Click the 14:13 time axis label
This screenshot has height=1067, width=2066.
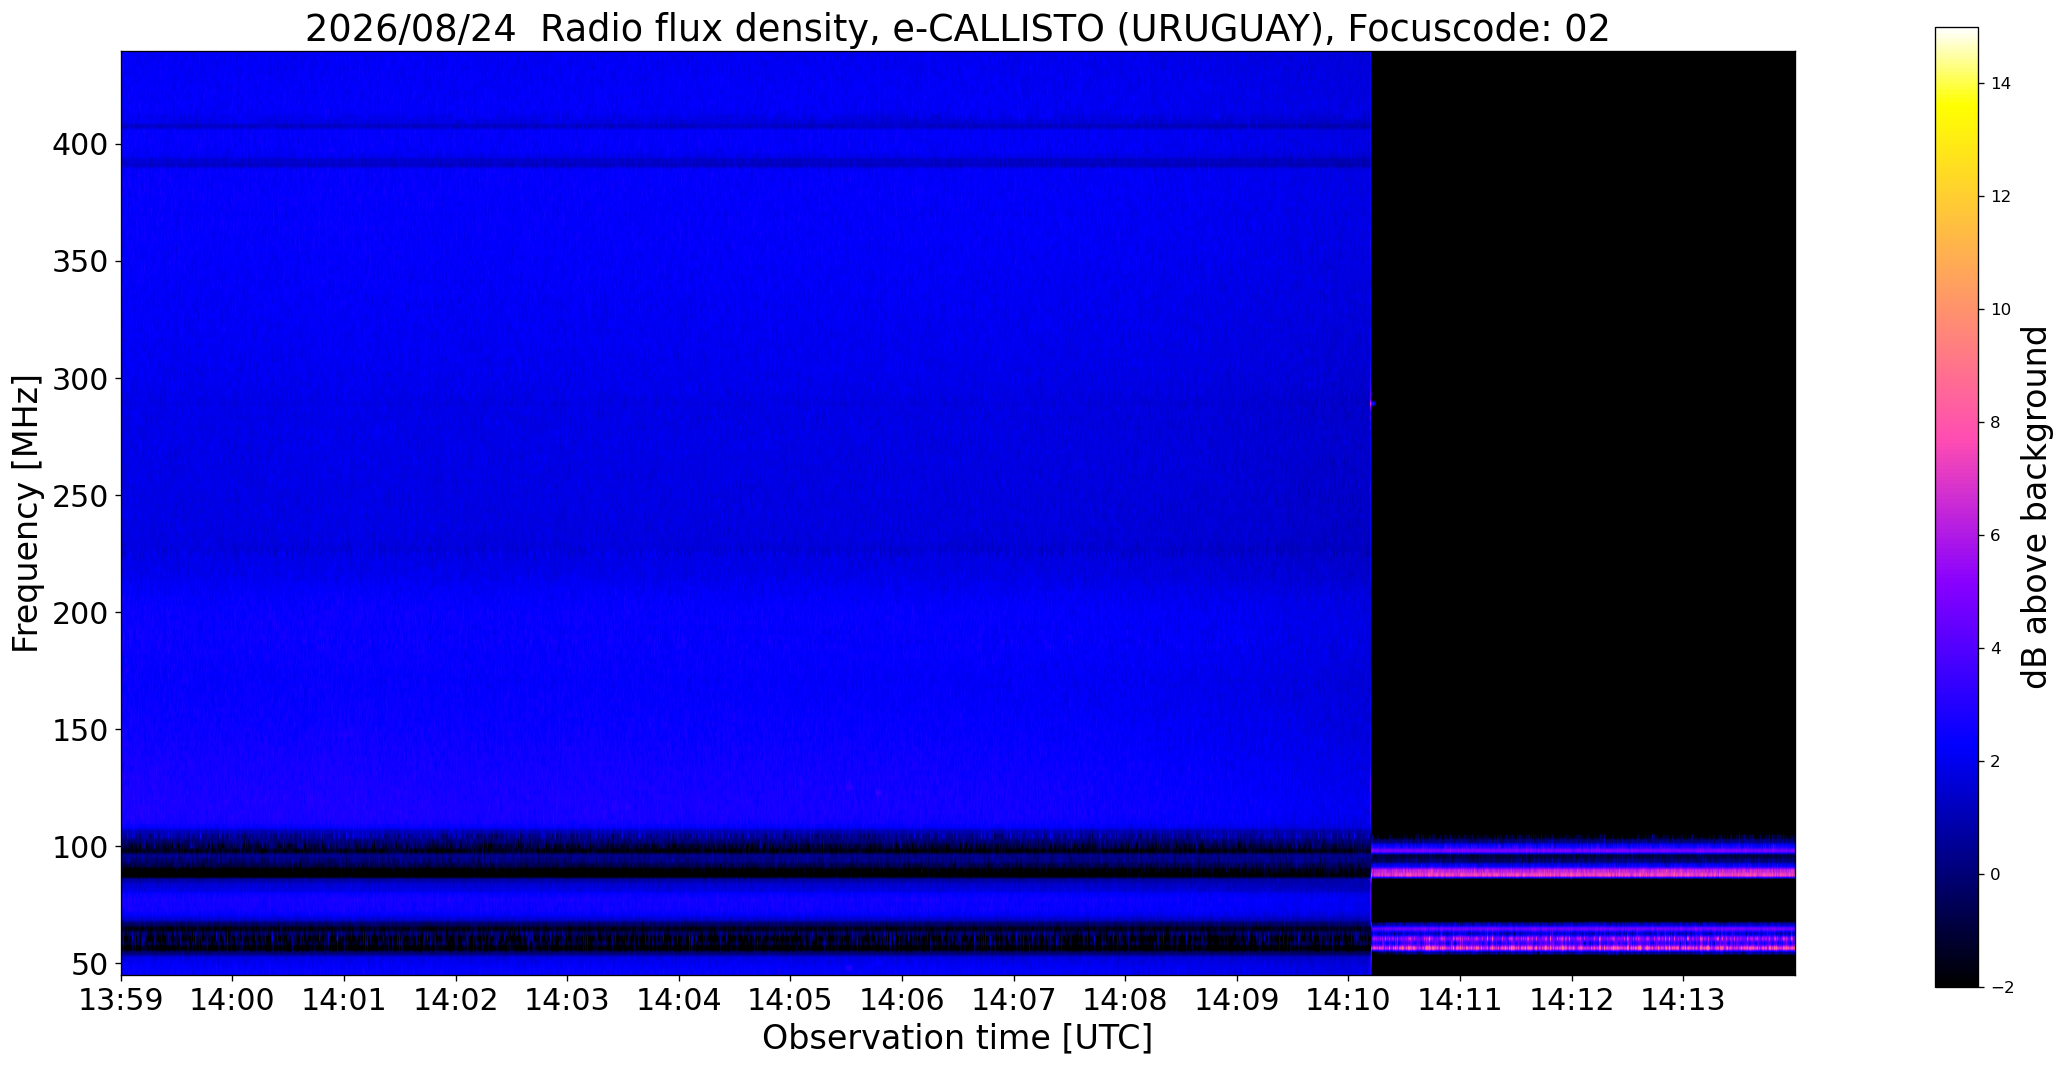point(1683,1000)
